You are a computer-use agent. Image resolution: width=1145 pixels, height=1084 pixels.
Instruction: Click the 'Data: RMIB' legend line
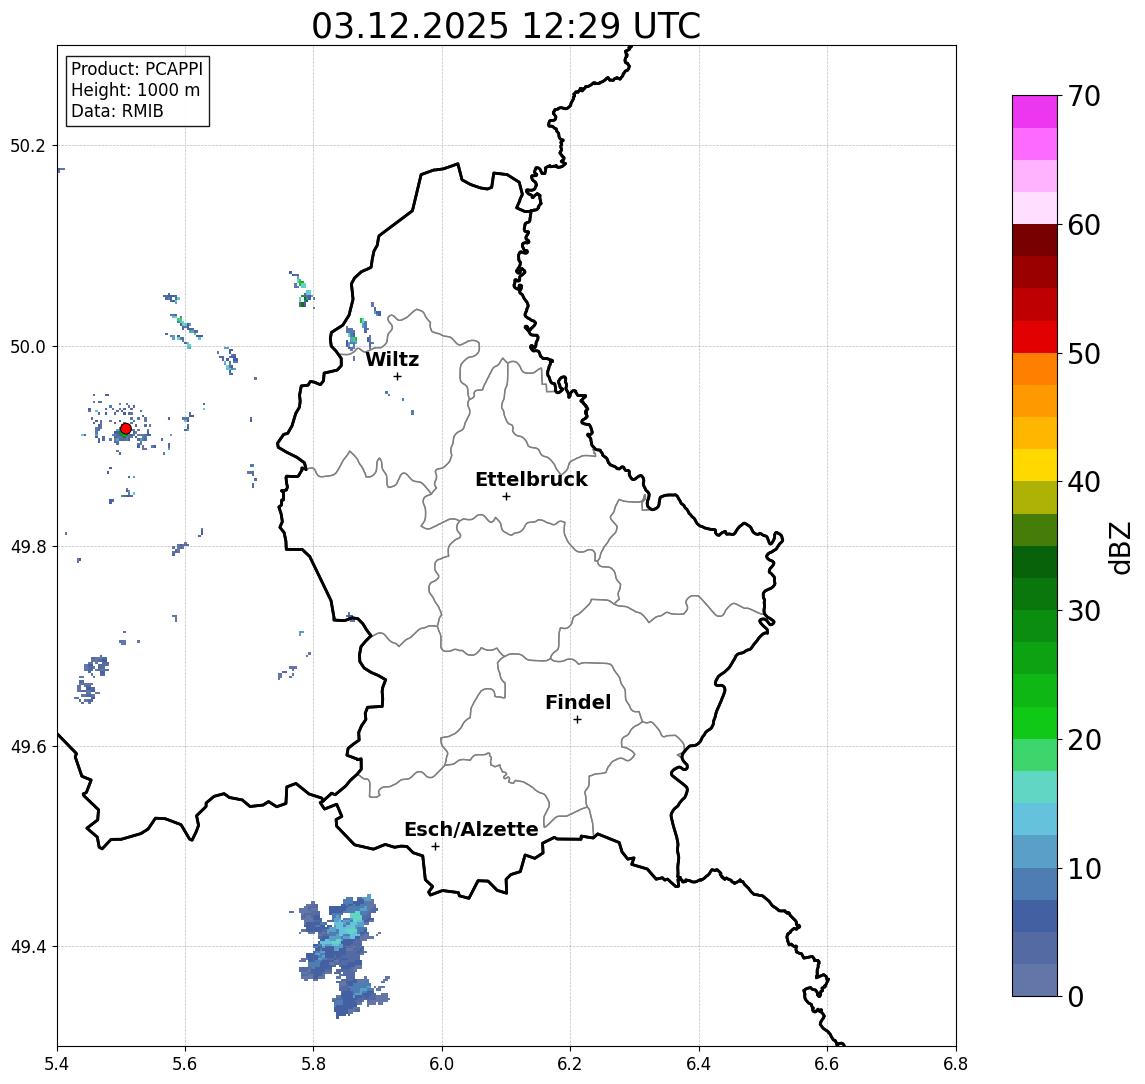click(117, 111)
